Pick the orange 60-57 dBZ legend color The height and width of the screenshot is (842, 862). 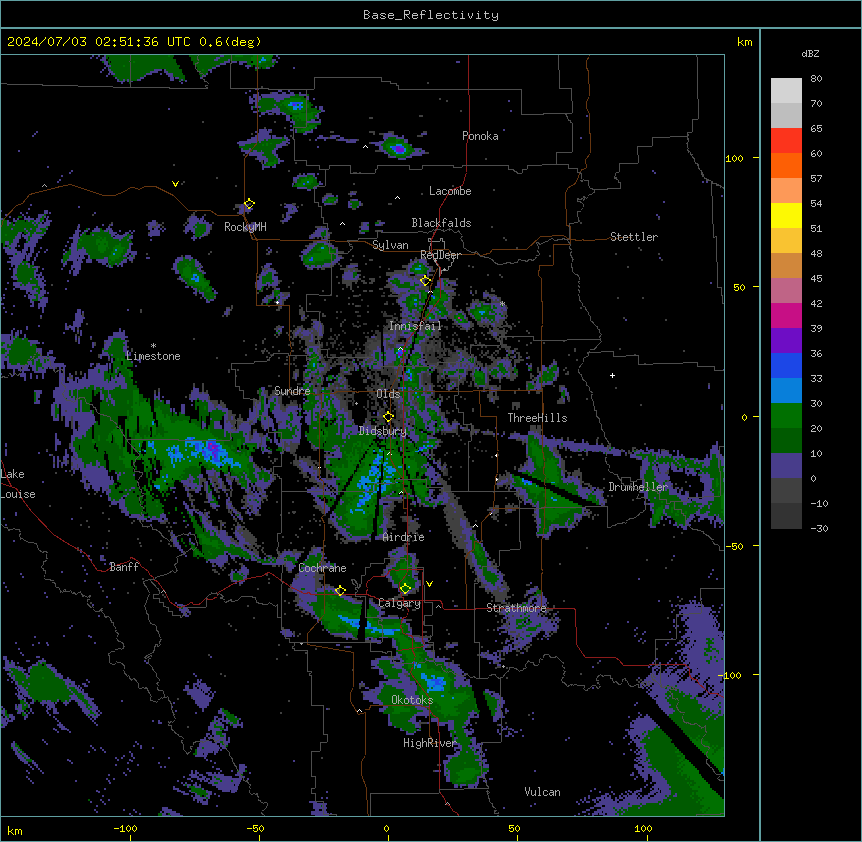pos(786,165)
